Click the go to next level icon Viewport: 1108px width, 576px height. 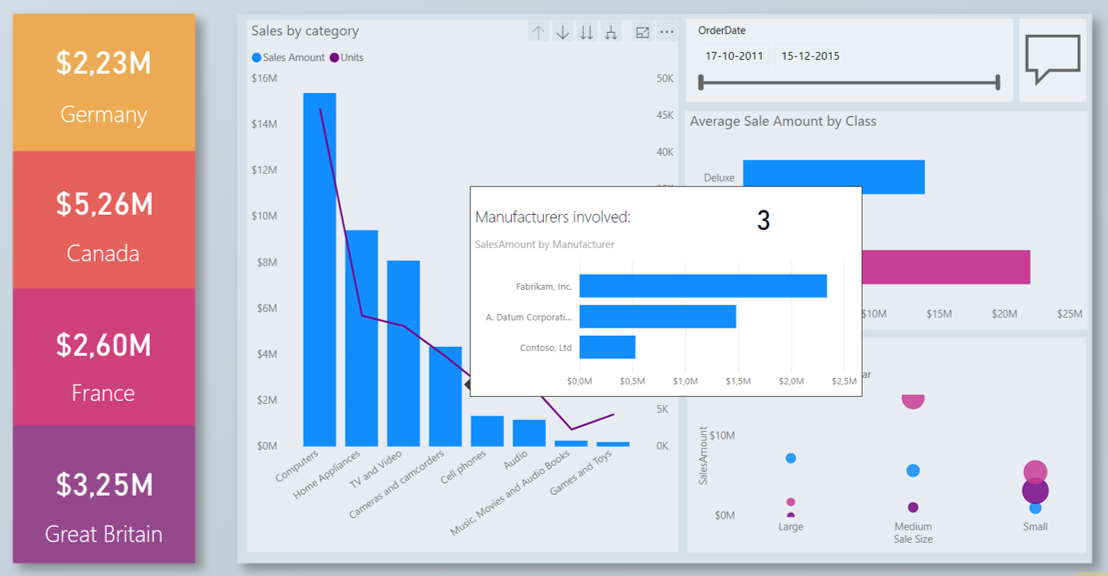pyautogui.click(x=586, y=32)
